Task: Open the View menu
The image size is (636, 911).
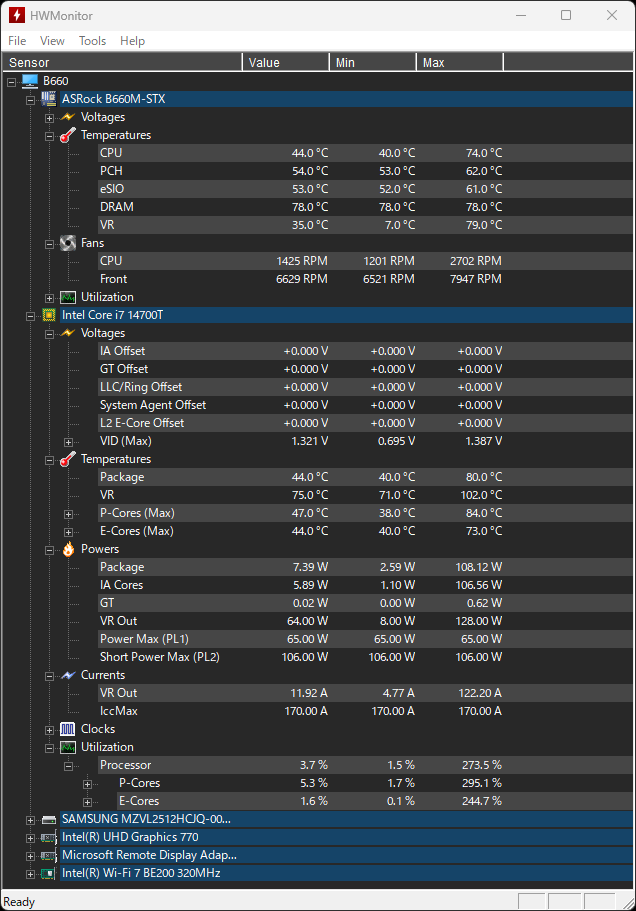Action: 52,41
